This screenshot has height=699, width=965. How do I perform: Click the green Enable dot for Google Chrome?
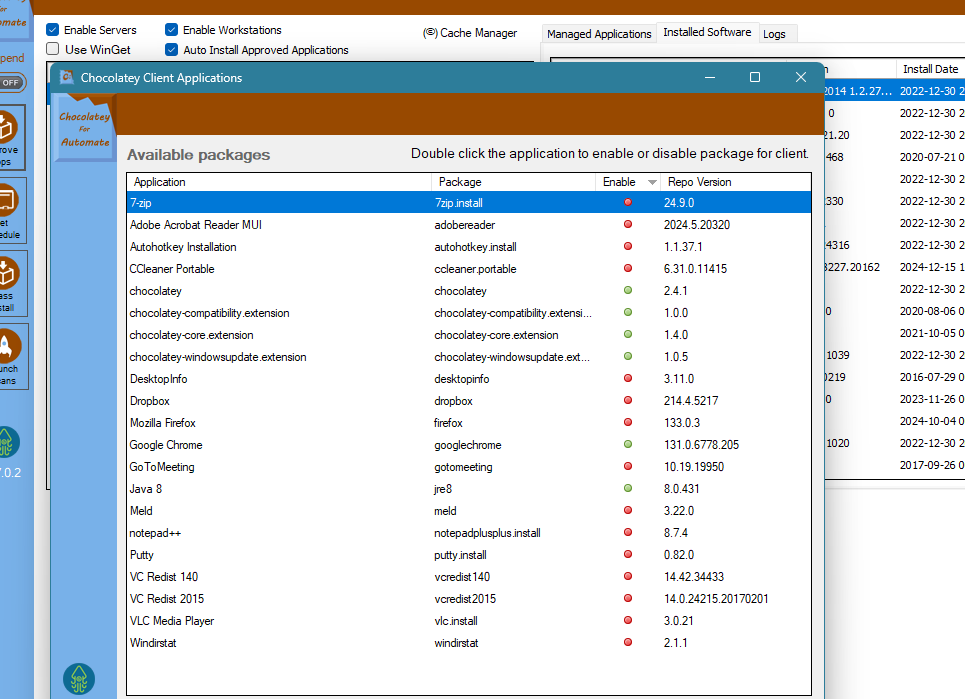tap(628, 445)
